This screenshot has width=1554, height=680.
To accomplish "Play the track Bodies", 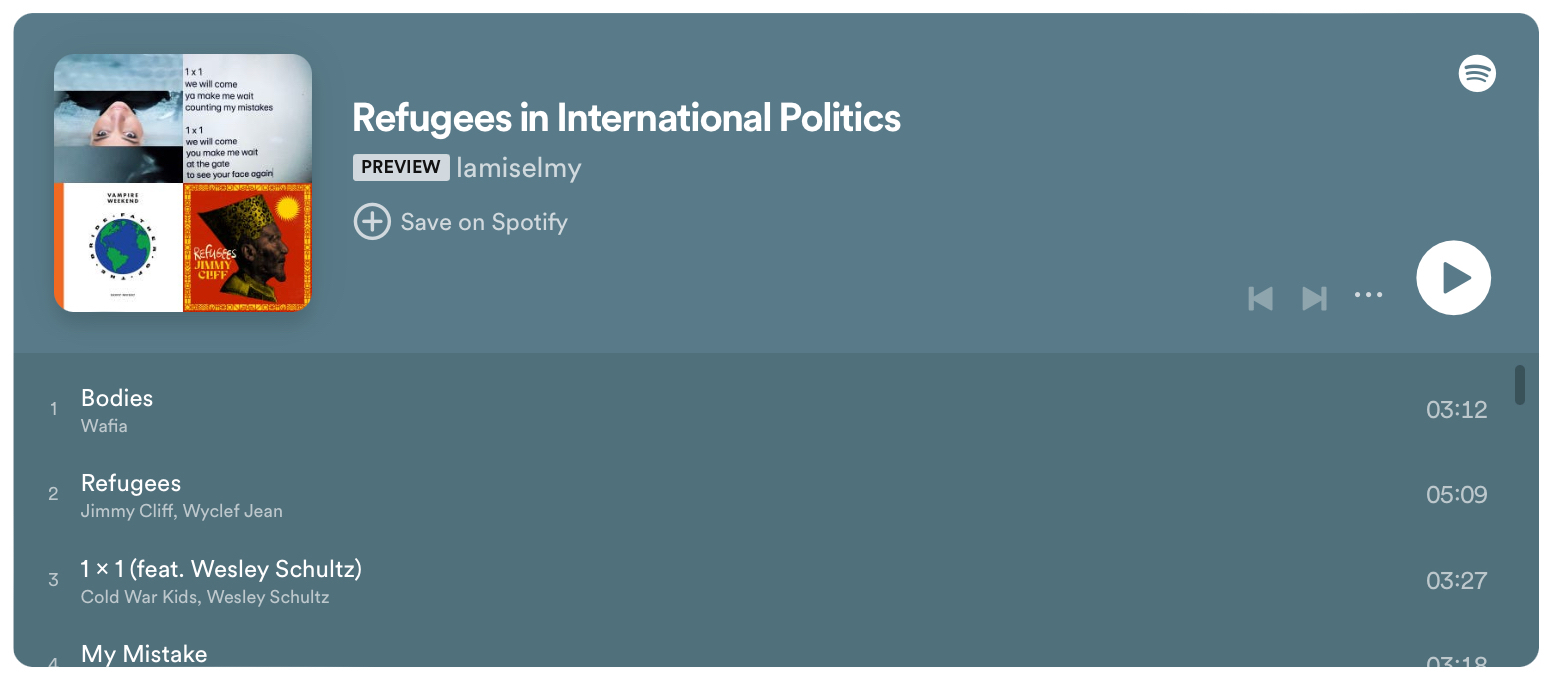I will [117, 398].
